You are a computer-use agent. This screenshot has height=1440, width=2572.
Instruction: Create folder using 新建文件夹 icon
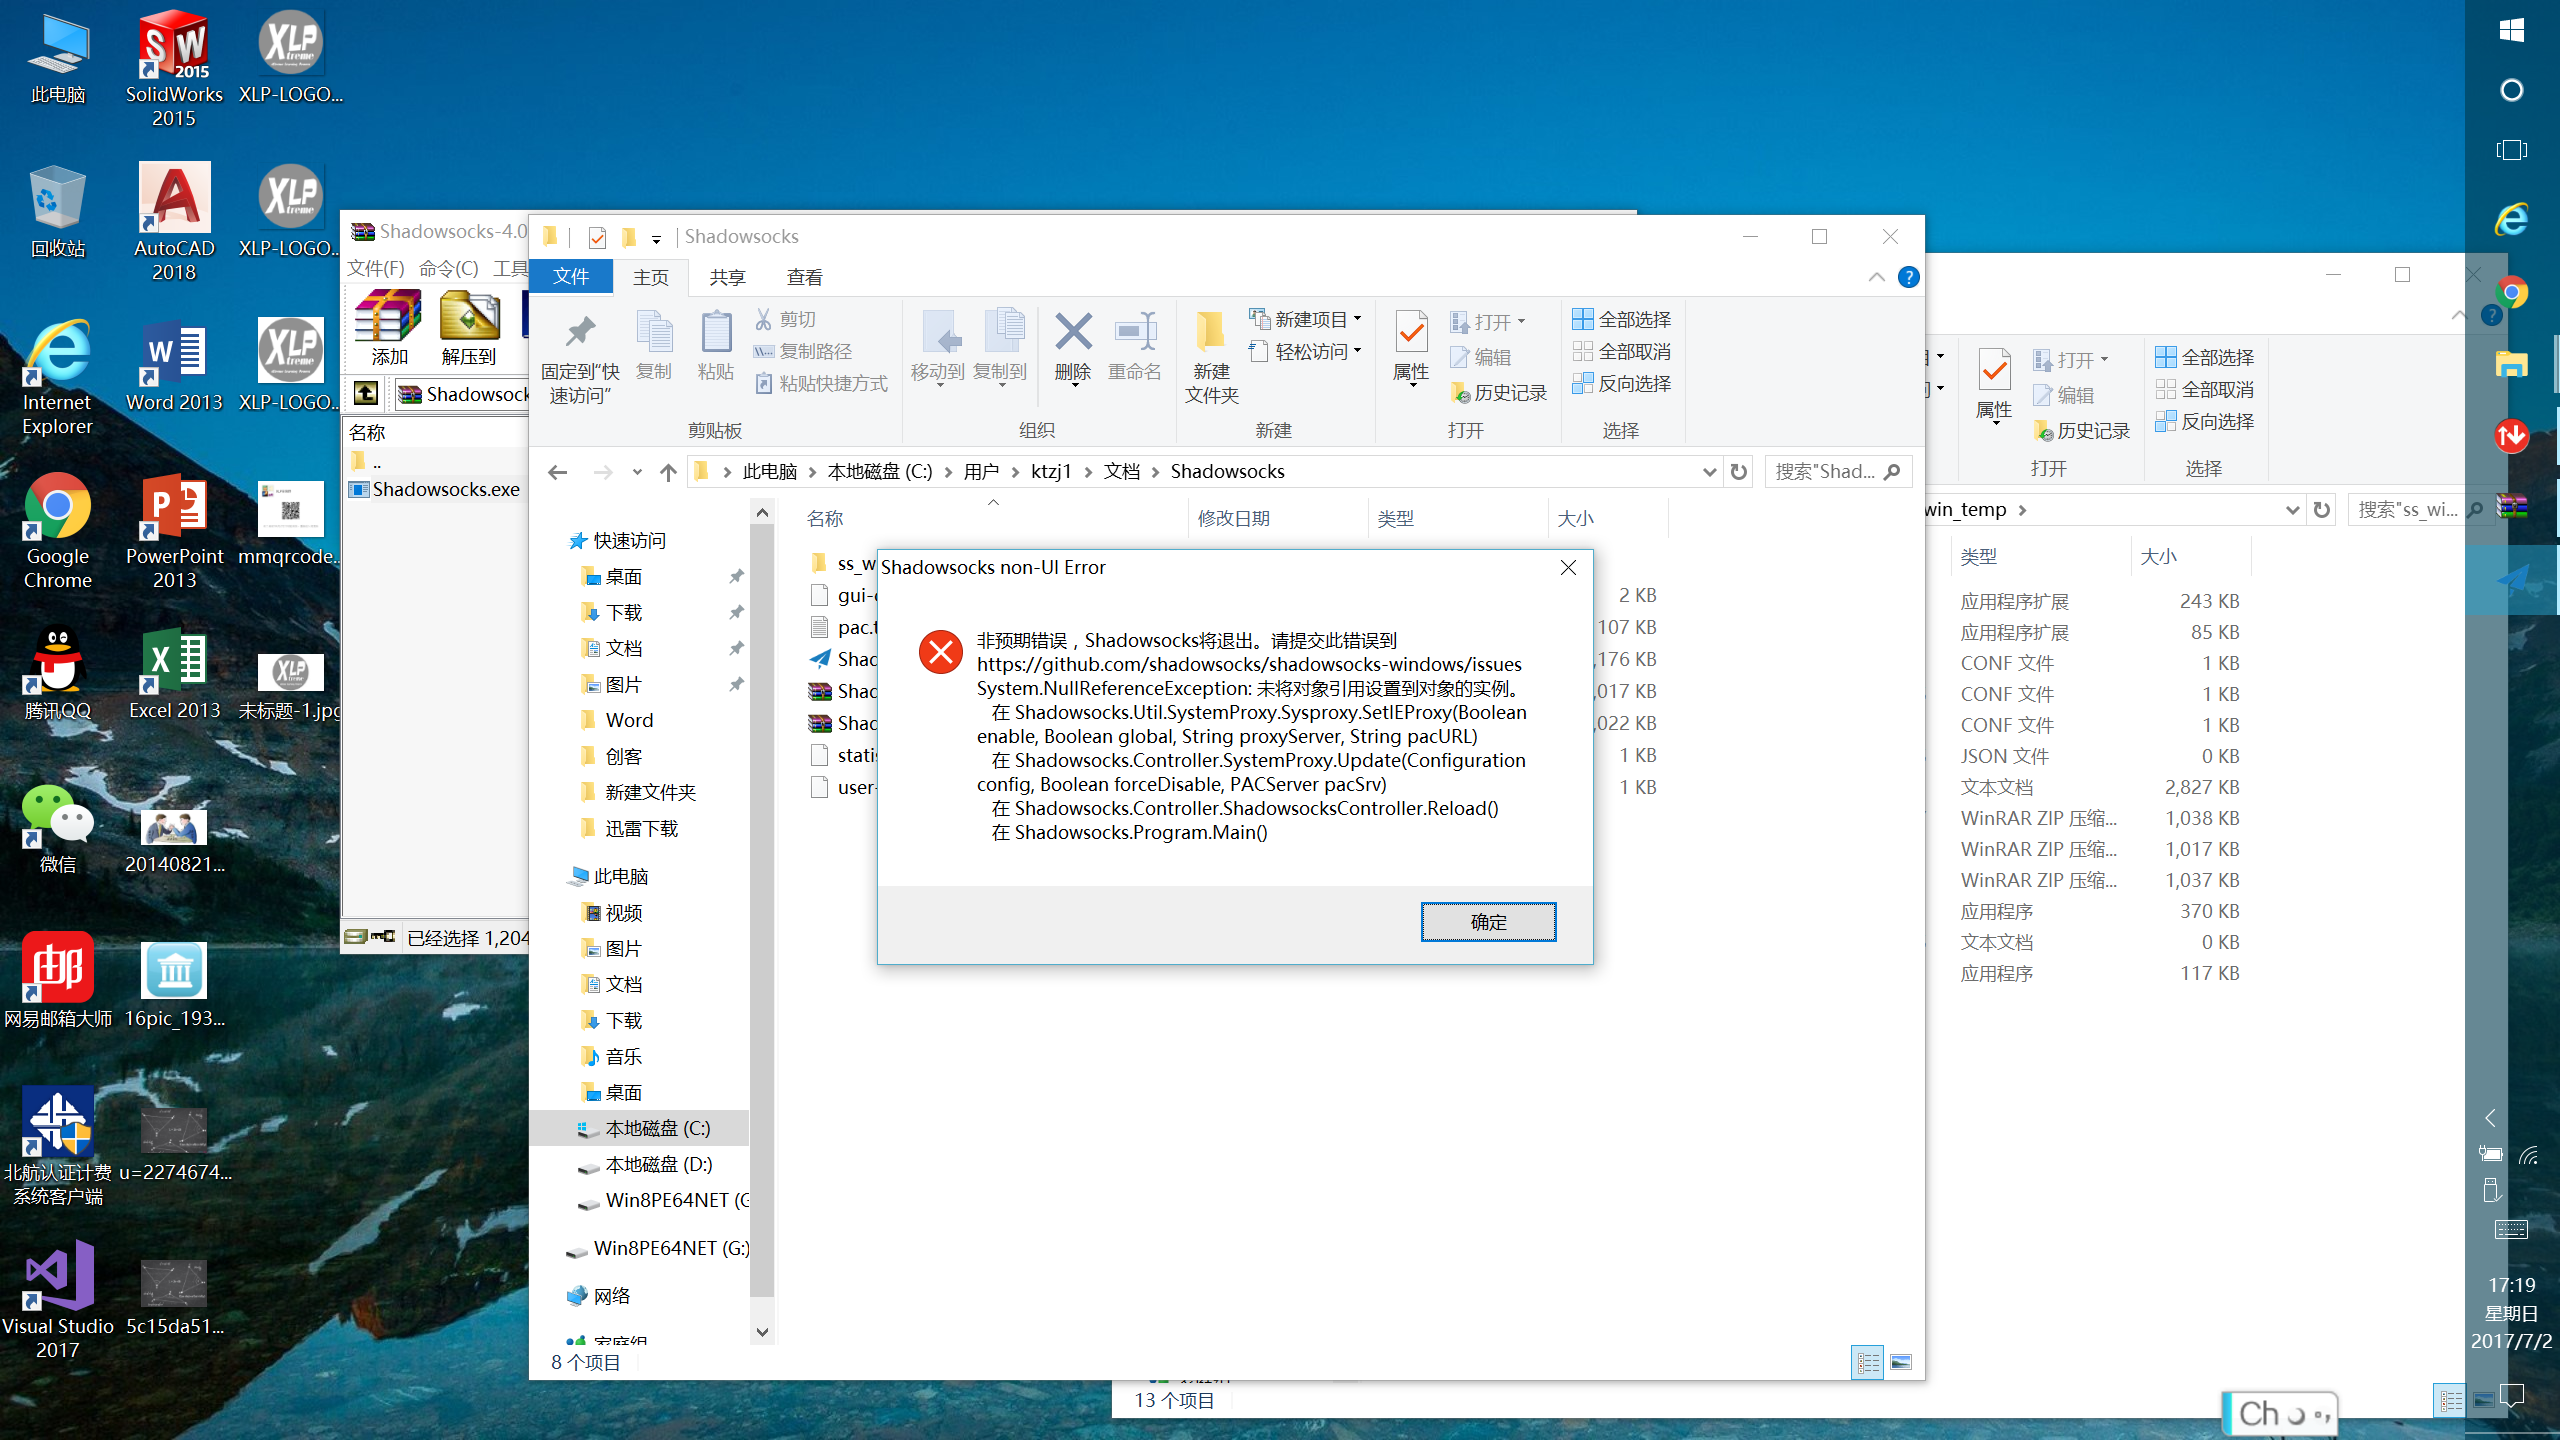point(1210,355)
